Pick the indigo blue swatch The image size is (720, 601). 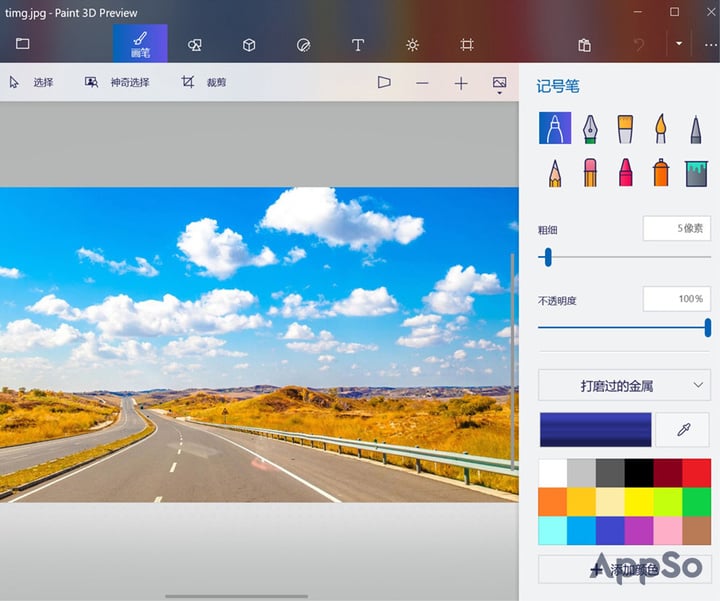(610, 531)
